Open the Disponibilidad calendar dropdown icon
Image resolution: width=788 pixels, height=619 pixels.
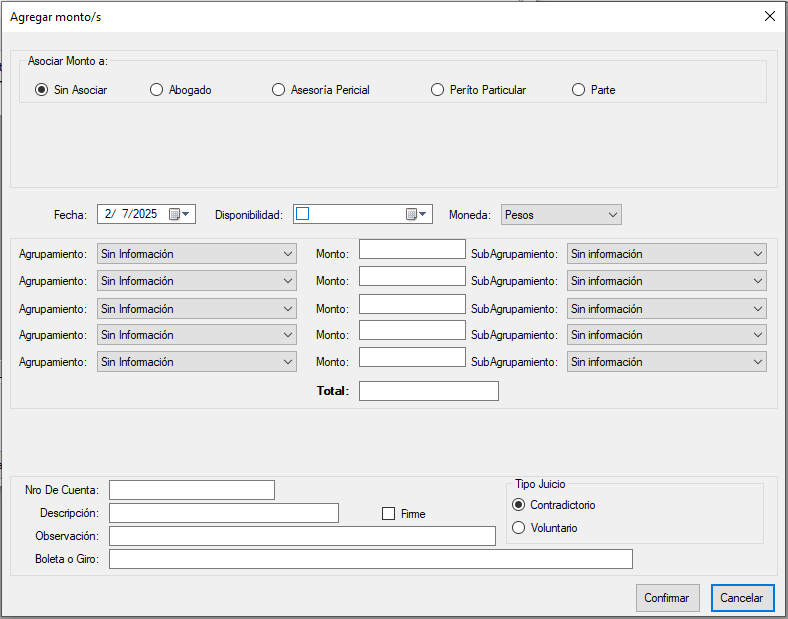[x=416, y=214]
